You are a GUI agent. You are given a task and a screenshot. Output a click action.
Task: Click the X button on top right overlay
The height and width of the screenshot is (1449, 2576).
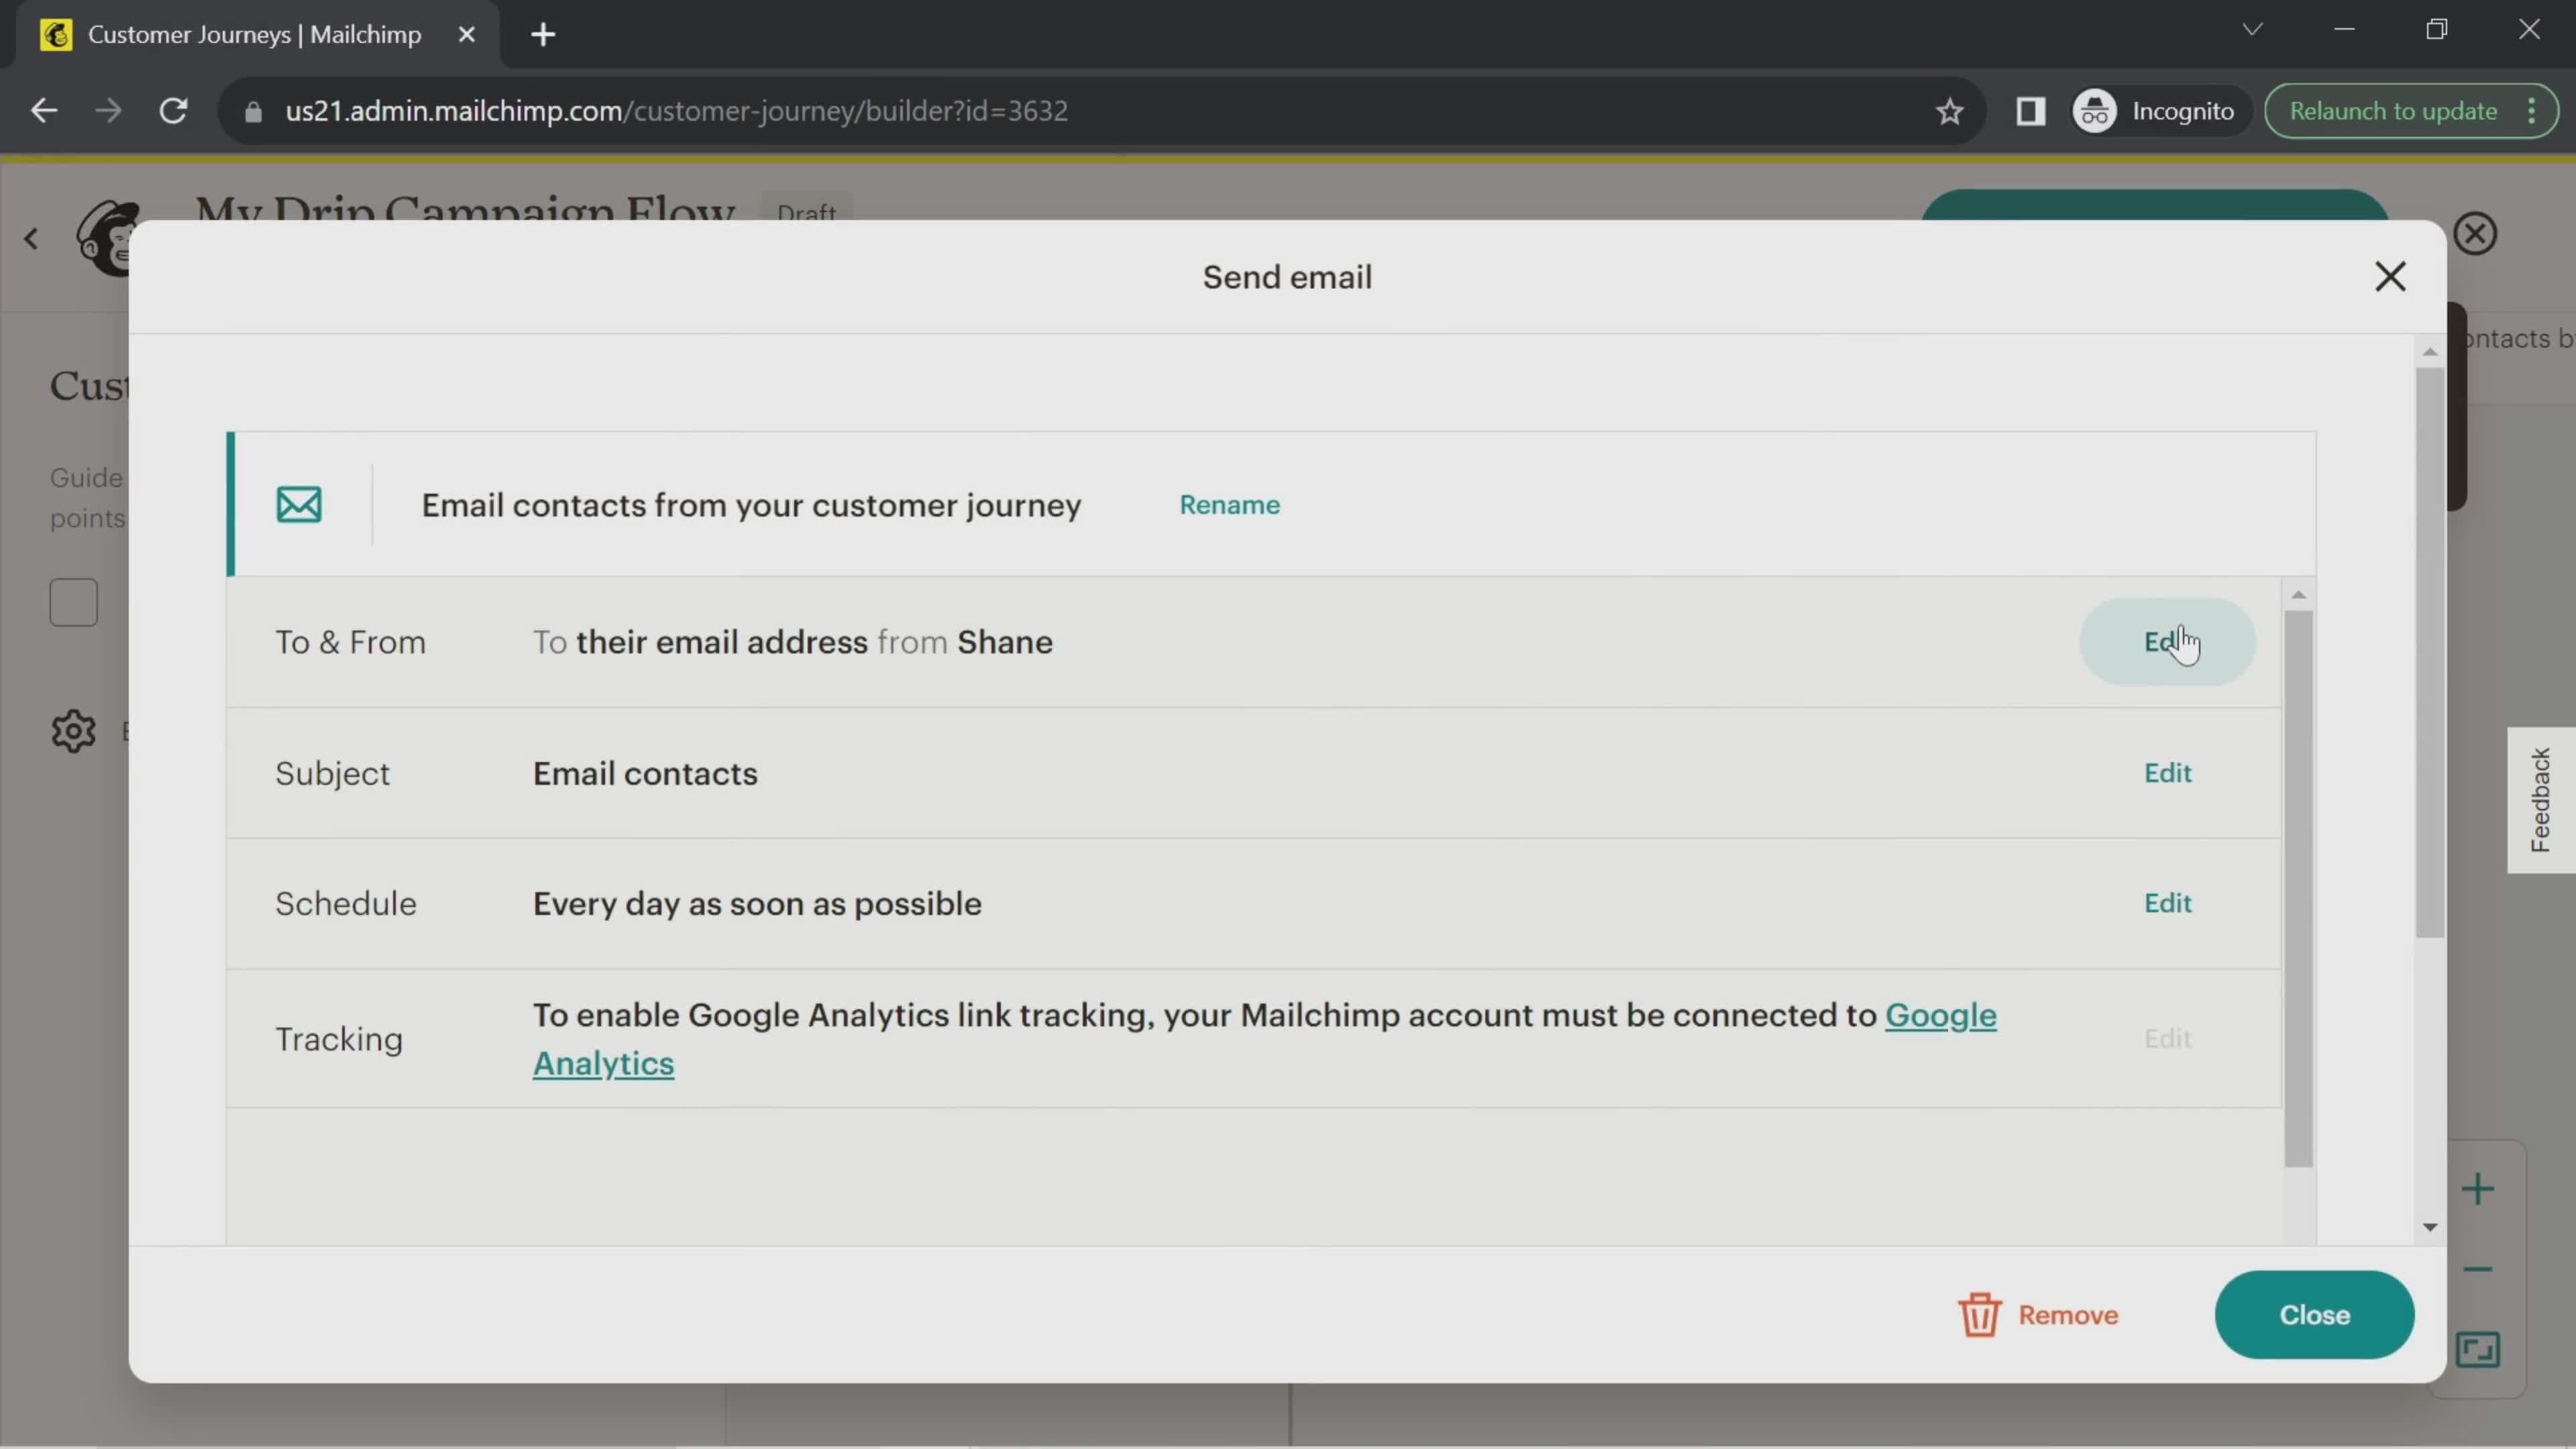(2390, 276)
